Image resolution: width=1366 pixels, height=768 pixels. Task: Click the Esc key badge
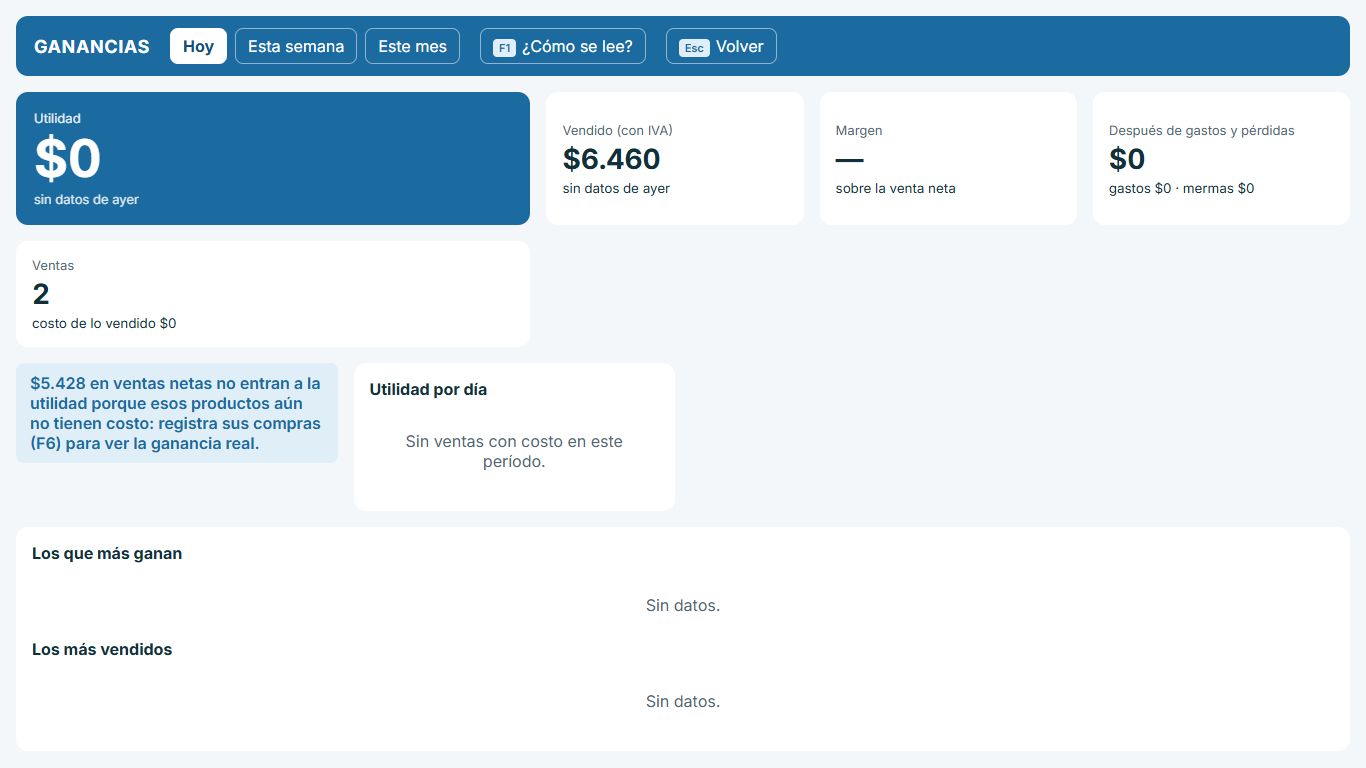[x=694, y=47]
